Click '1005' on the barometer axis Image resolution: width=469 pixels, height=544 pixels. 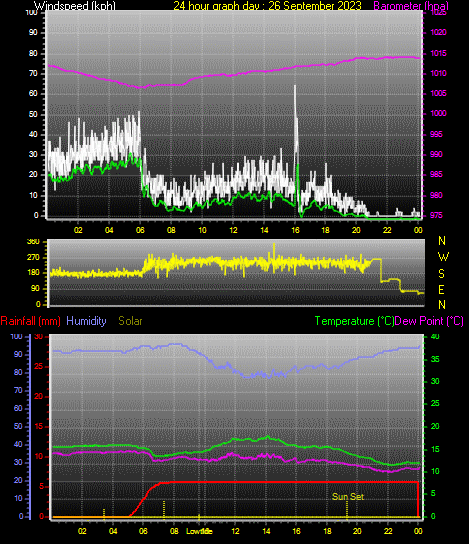pyautogui.click(x=438, y=94)
